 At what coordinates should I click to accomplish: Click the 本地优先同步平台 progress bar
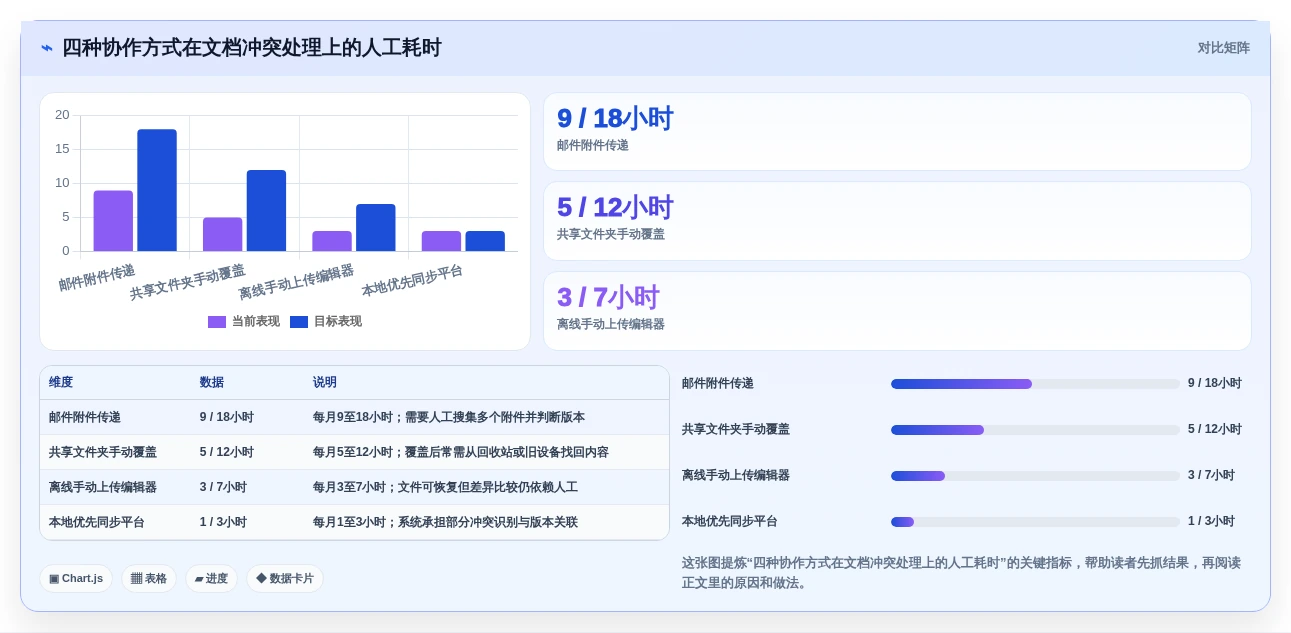click(x=1035, y=522)
